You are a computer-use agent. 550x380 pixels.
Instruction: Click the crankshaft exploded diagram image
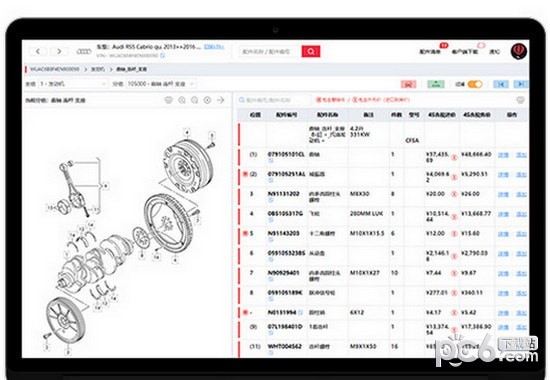(130, 242)
